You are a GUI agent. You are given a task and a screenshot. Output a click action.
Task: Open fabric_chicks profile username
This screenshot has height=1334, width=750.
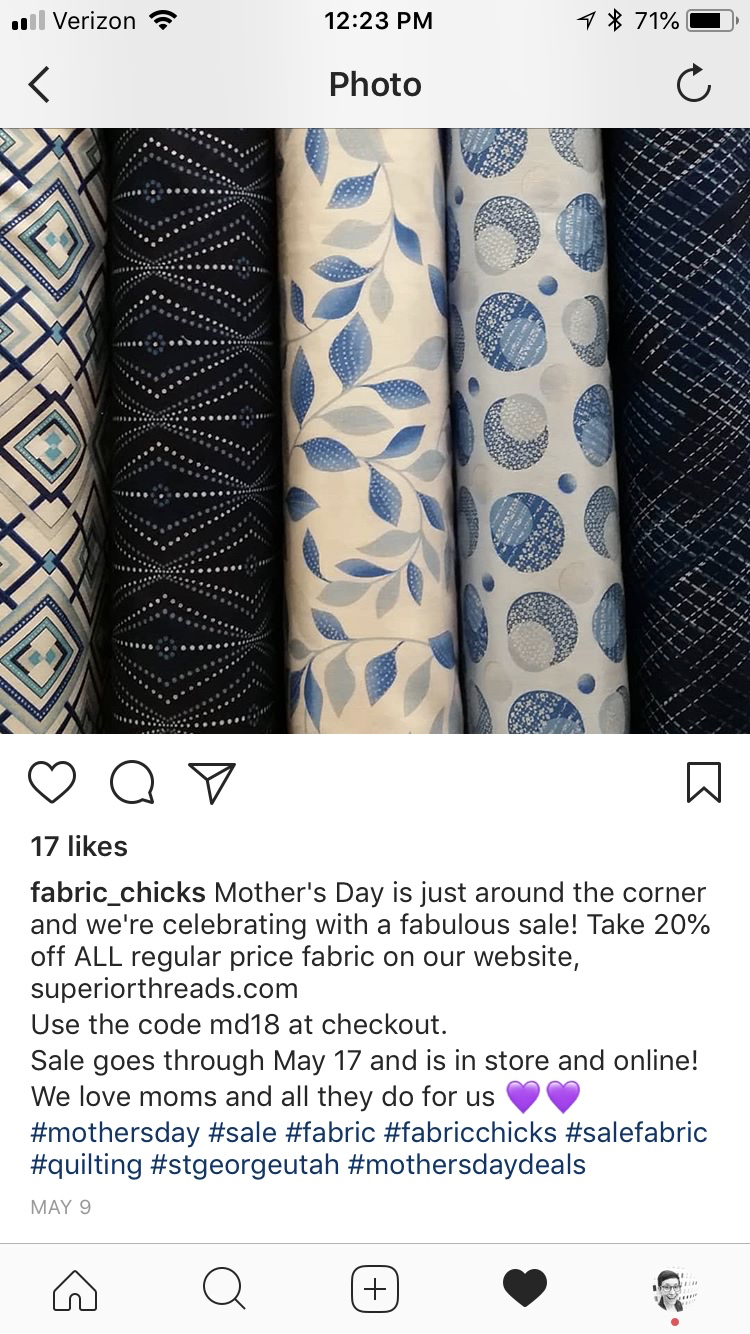point(118,894)
